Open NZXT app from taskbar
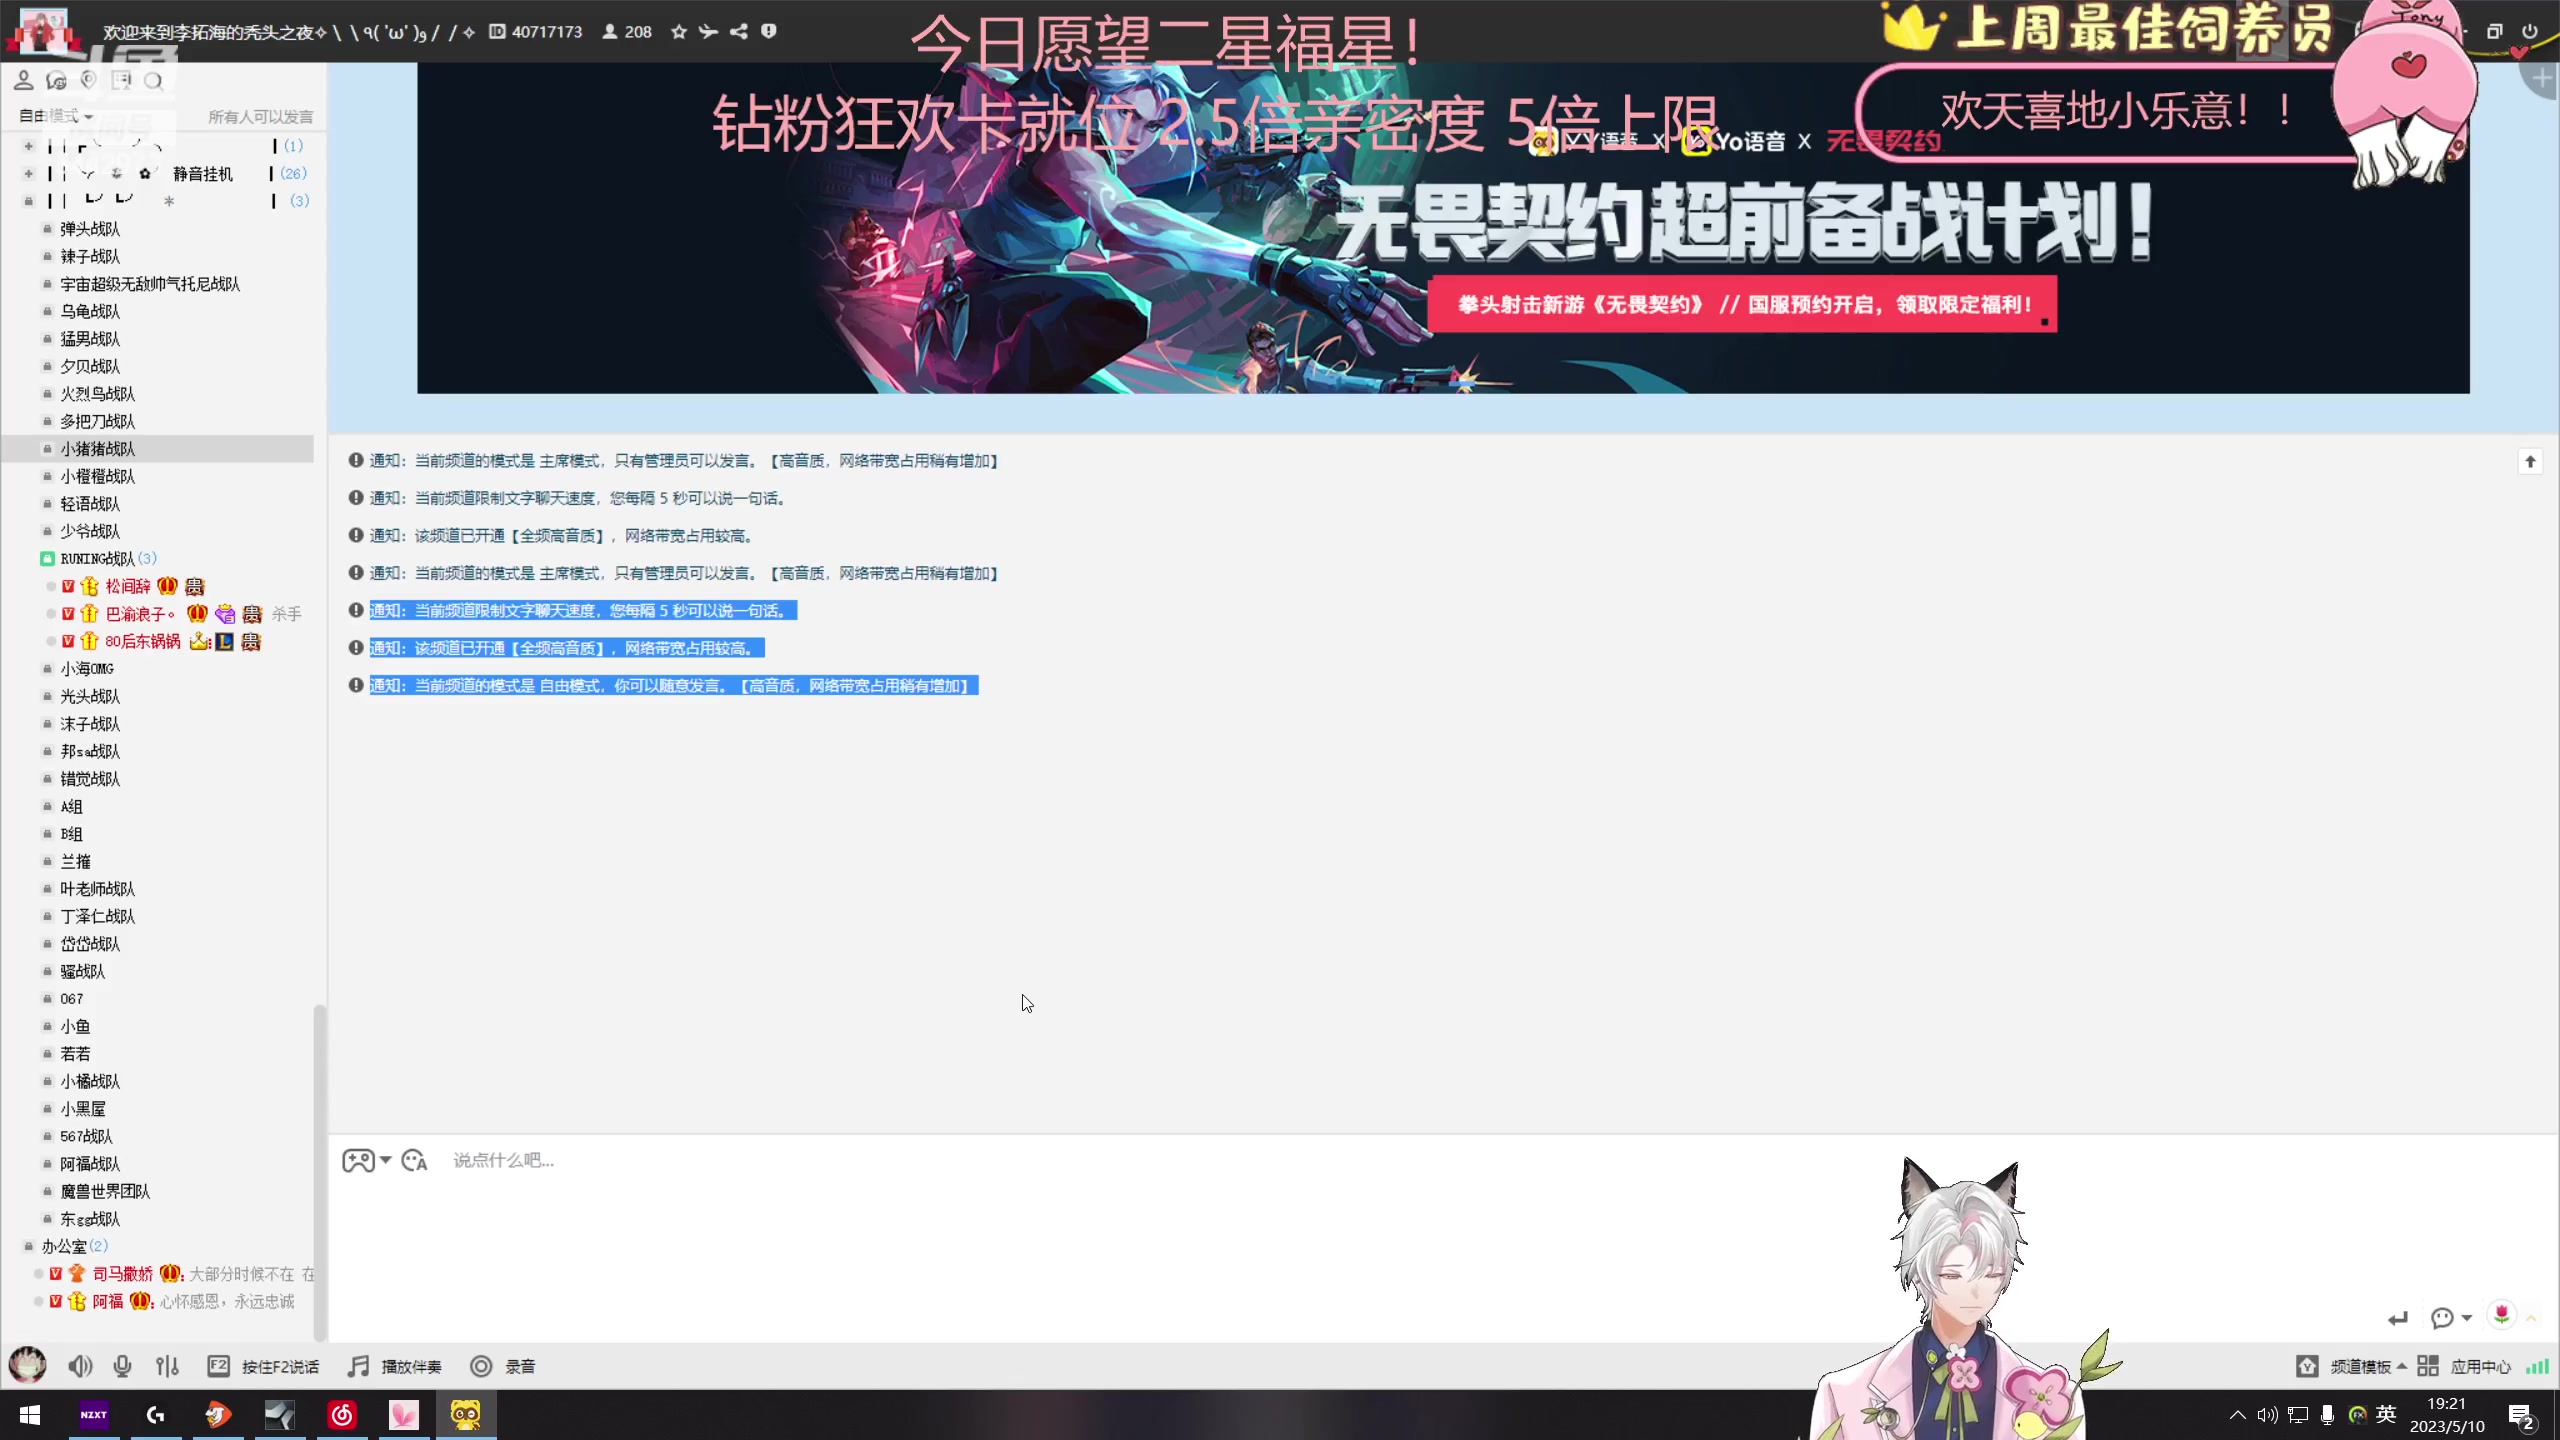The height and width of the screenshot is (1440, 2560). [x=93, y=1415]
